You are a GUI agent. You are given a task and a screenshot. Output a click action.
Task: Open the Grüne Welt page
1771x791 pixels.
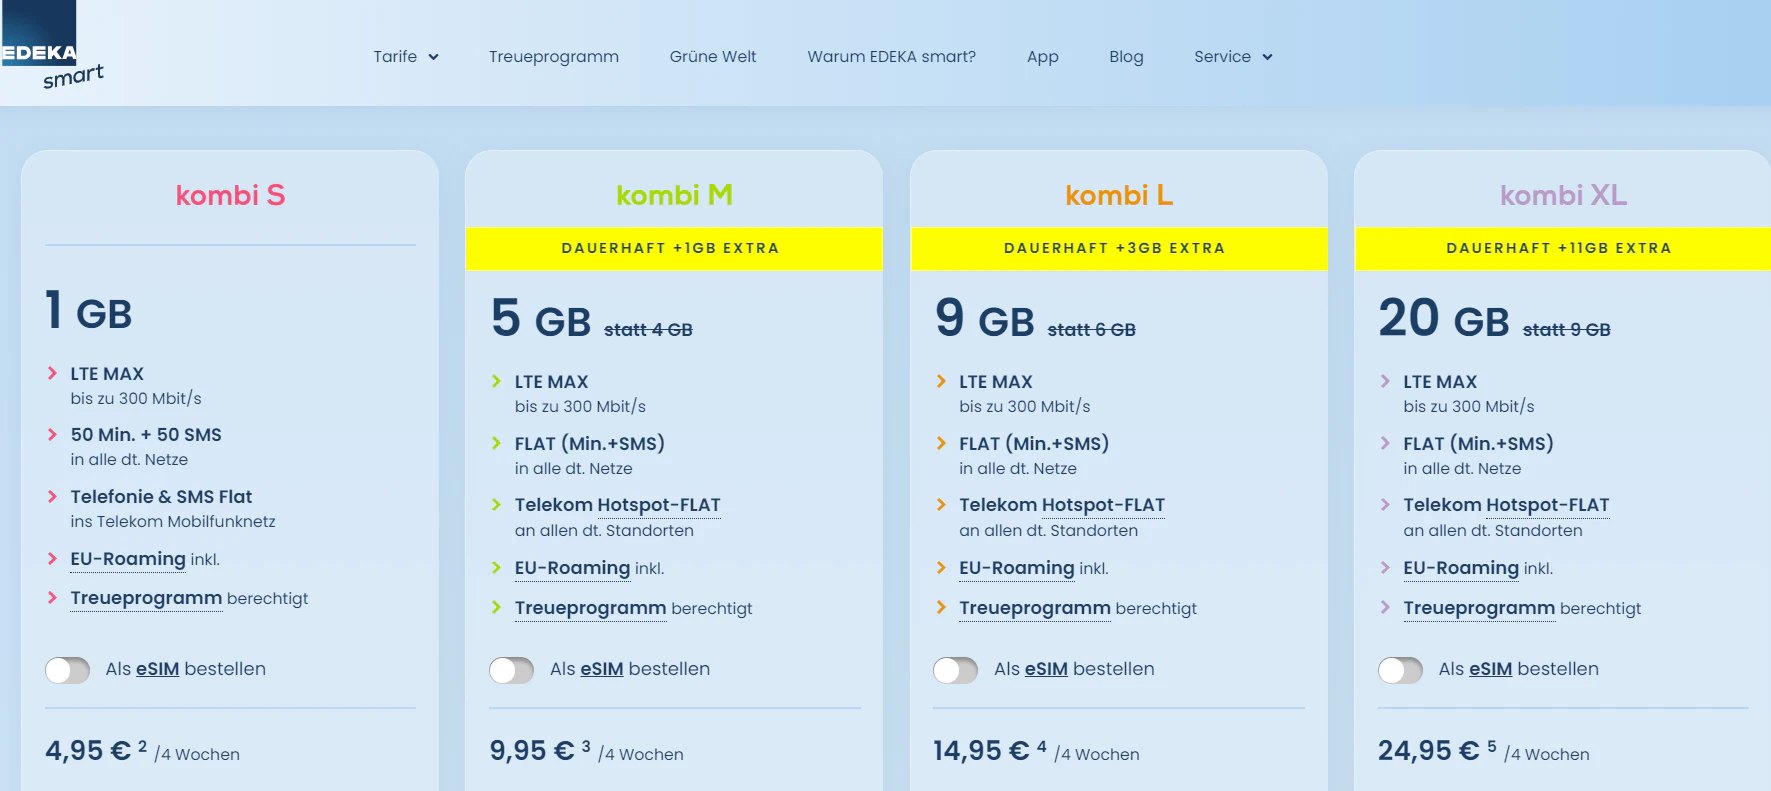point(713,57)
